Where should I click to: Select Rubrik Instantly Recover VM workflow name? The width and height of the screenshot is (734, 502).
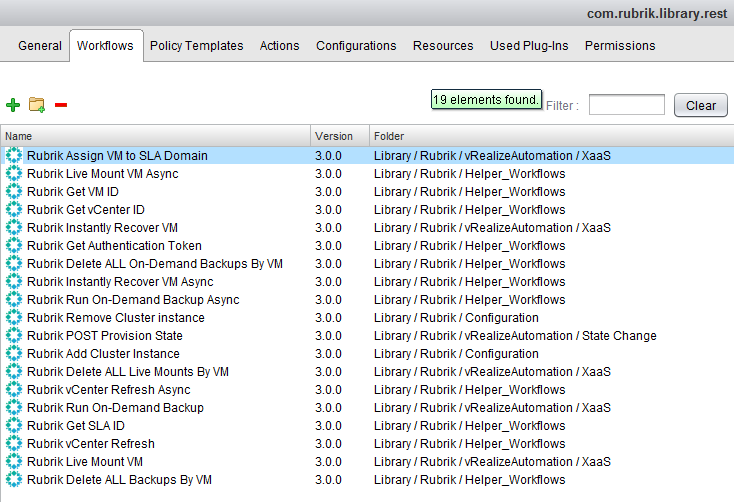[103, 228]
